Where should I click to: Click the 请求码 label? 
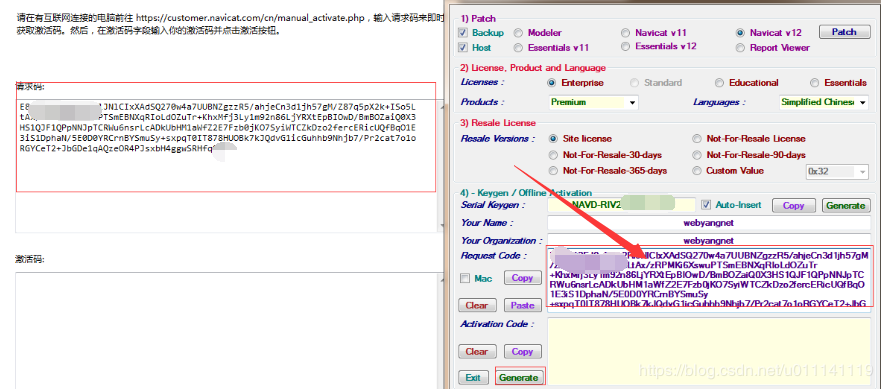coord(30,87)
